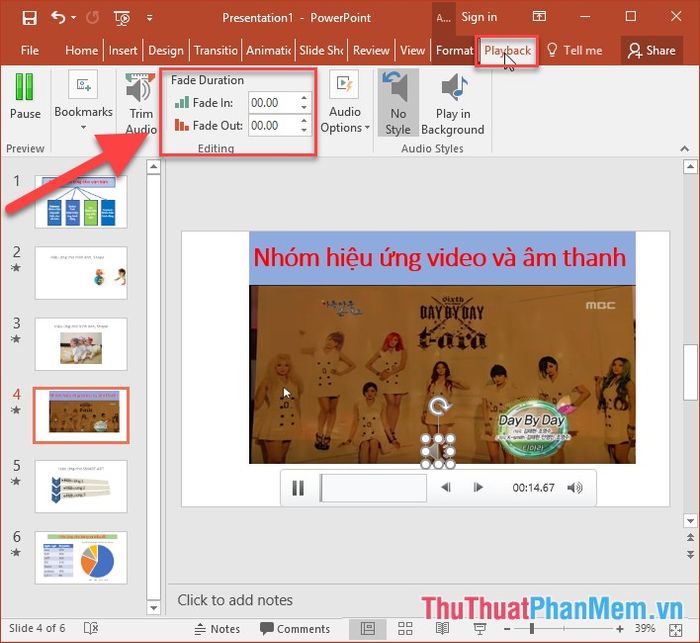Move back 0.25 seconds in audio
The image size is (700, 643).
click(x=446, y=487)
